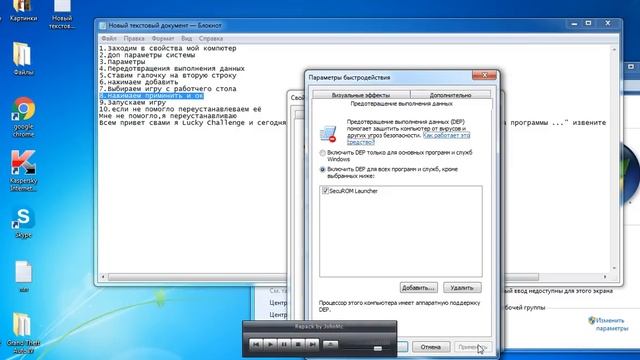640x360 pixels.
Task: Click the line '6.нажимаем добавить'
Action: [x=139, y=82]
